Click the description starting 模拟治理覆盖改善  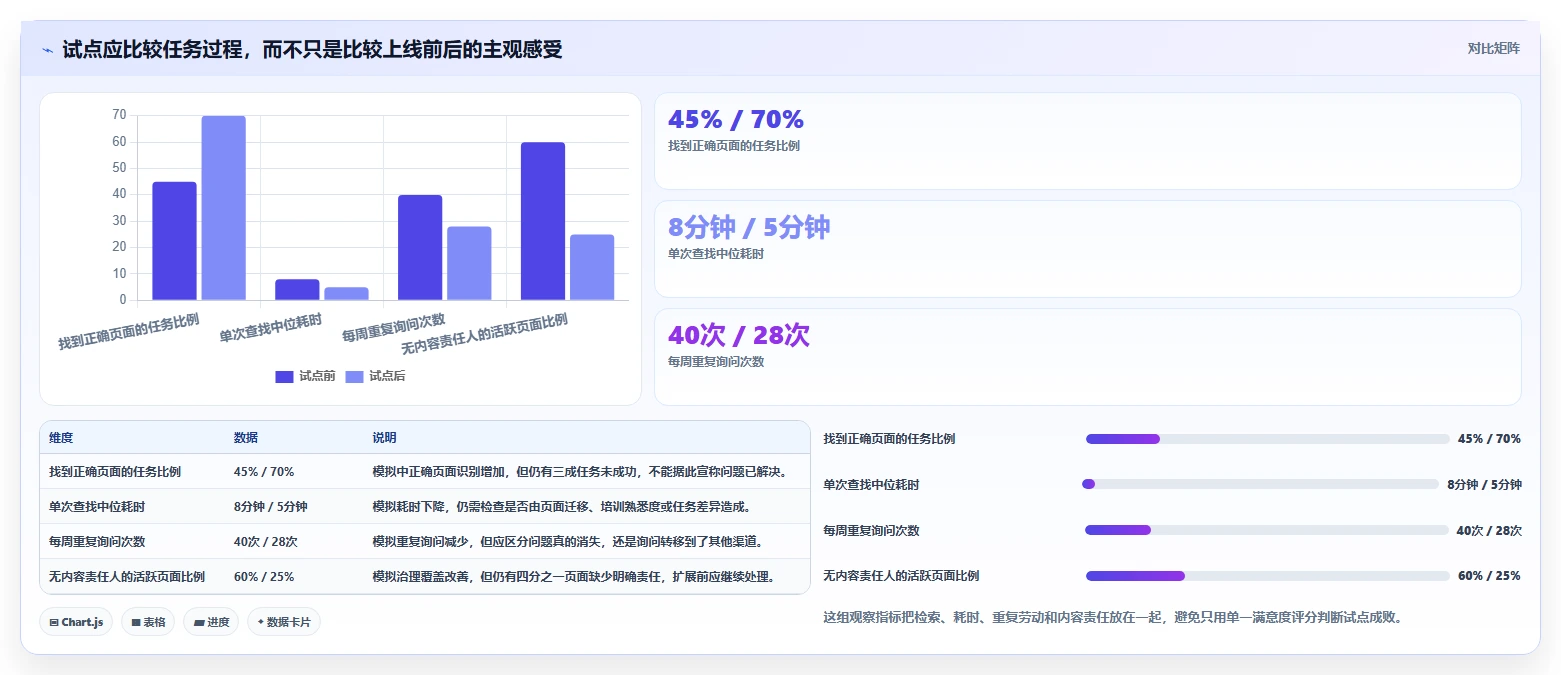pos(575,576)
